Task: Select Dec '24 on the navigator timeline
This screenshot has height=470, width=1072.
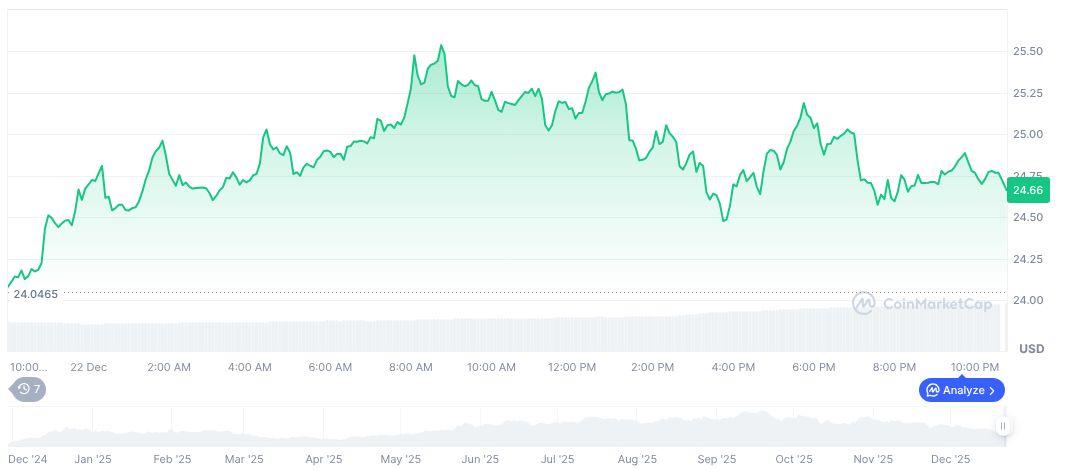Action: click(27, 460)
